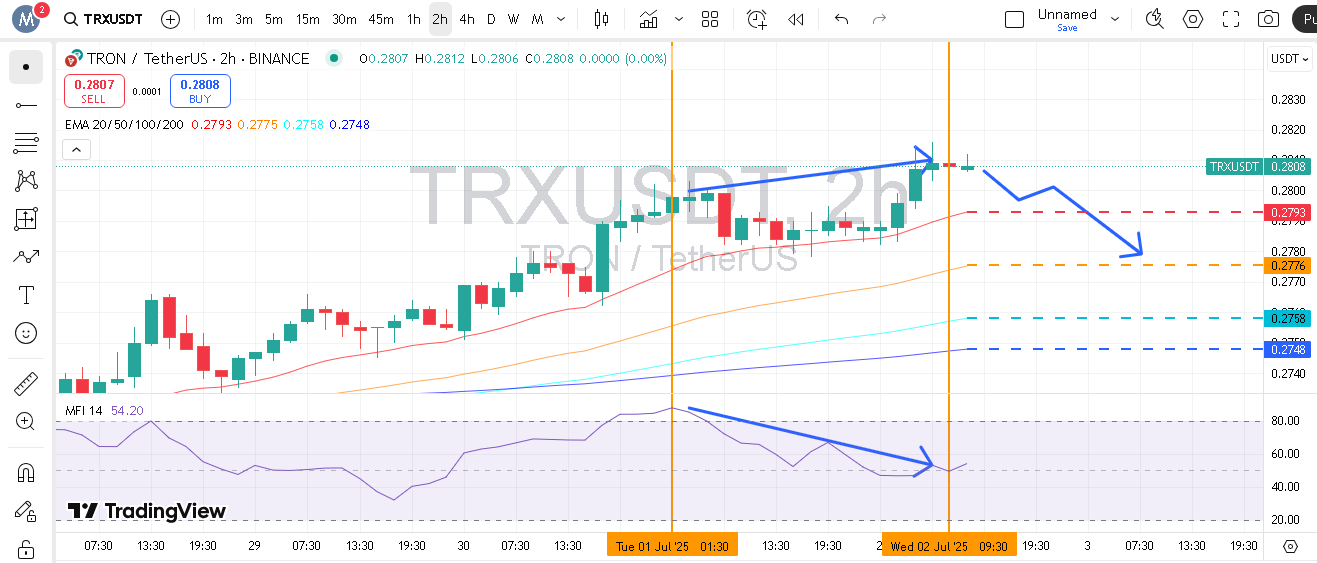Click the 0.2808 BUY button
This screenshot has width=1317, height=563.
[x=200, y=91]
